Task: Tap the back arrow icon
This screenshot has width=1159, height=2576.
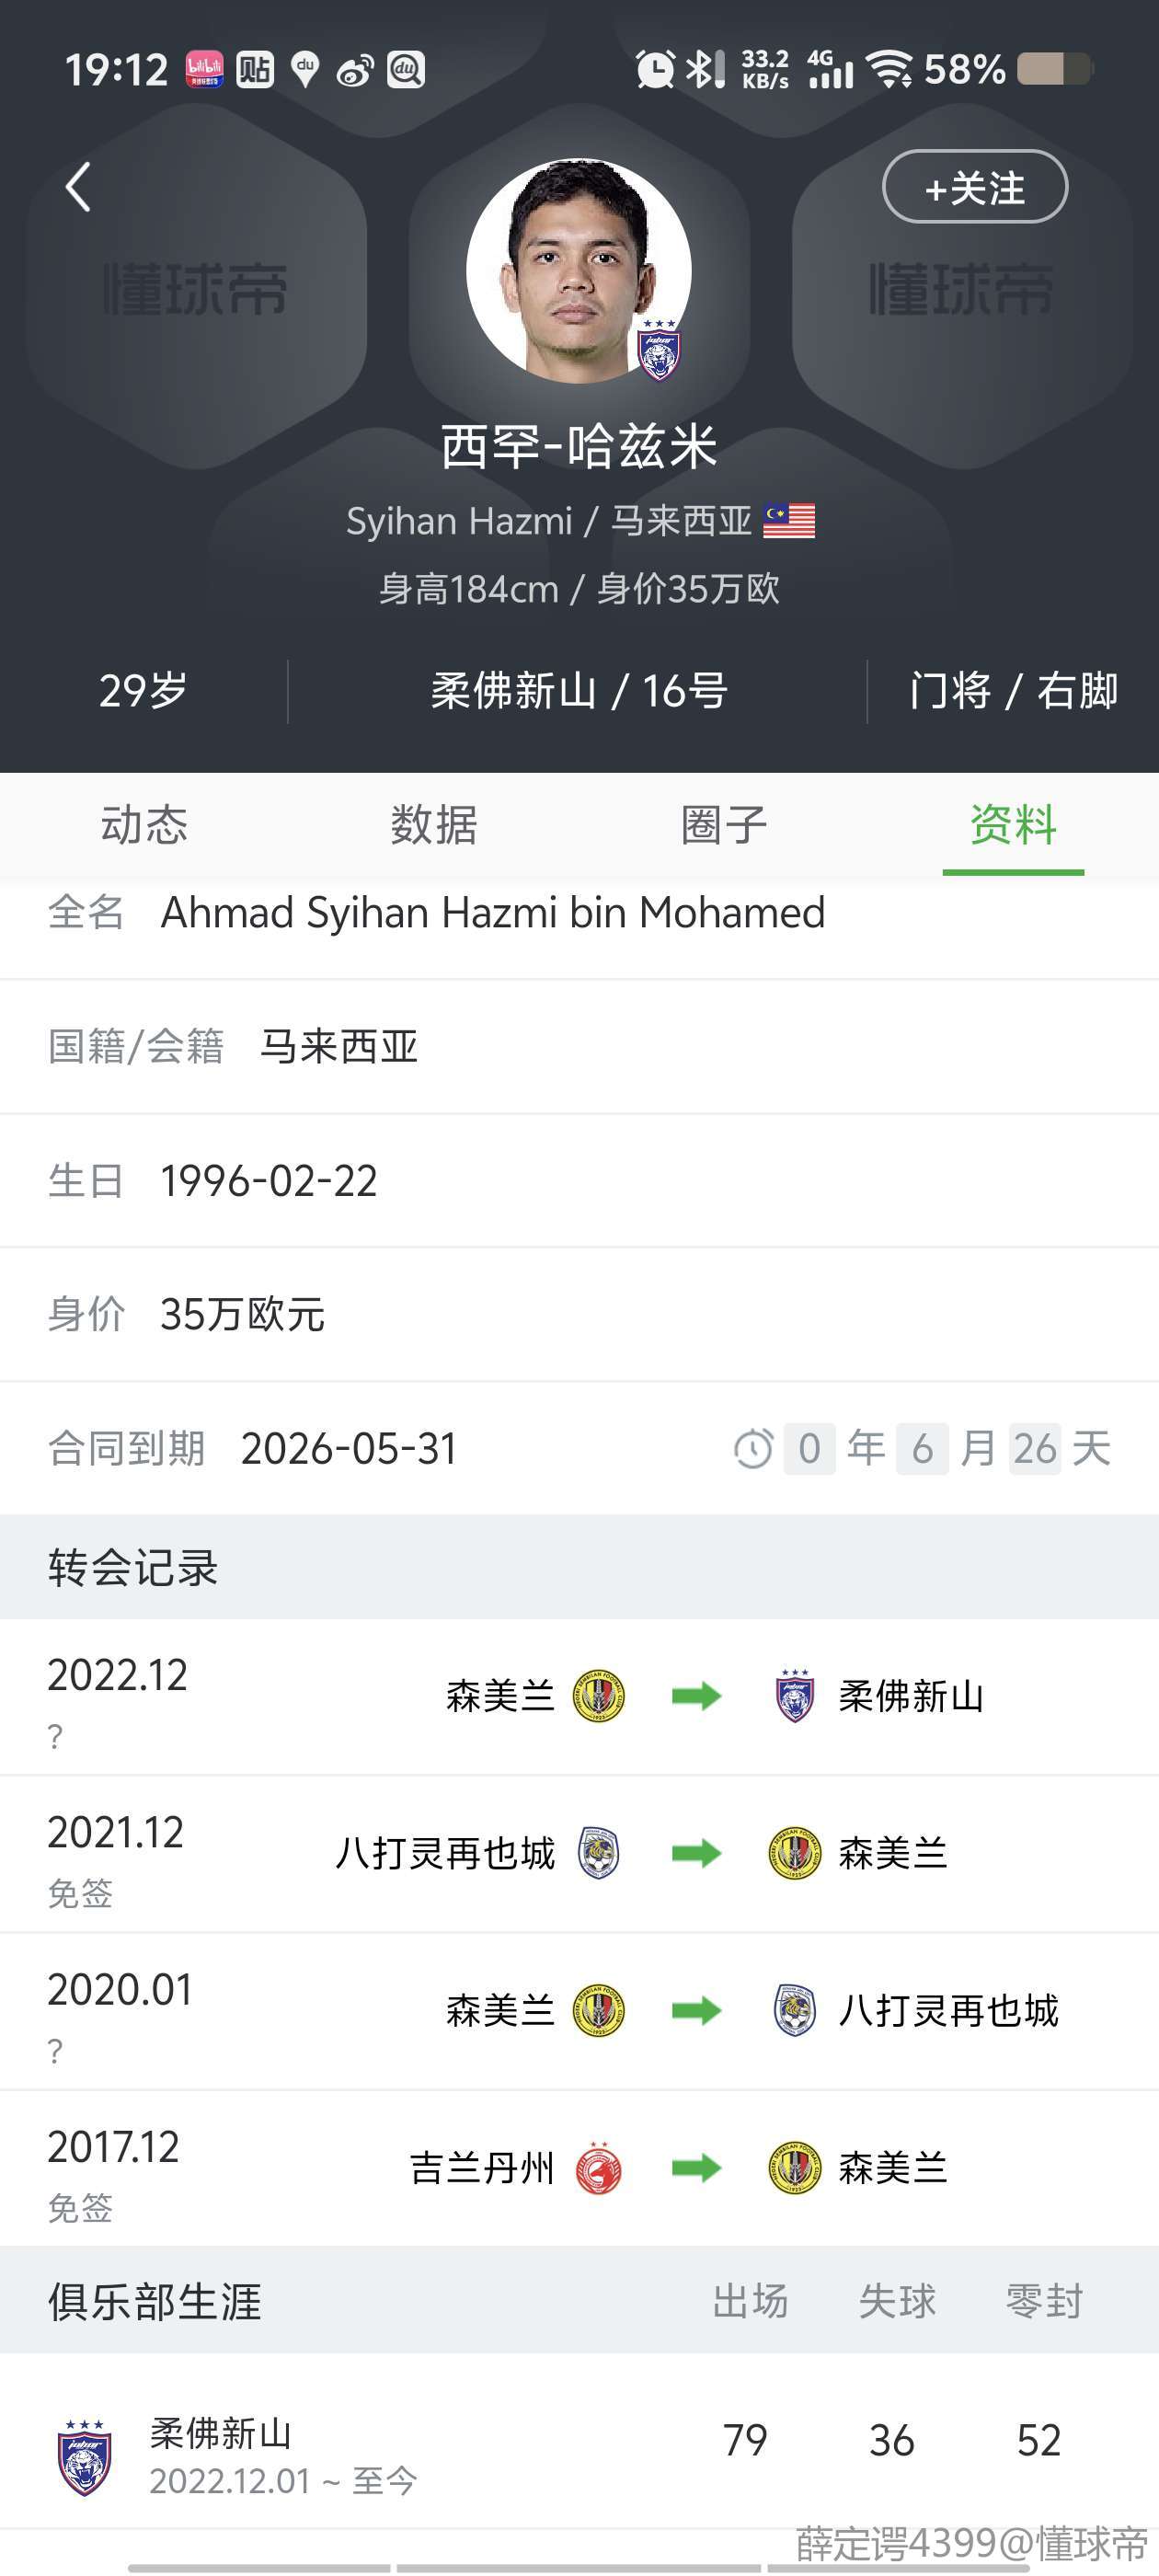Action: (x=78, y=187)
